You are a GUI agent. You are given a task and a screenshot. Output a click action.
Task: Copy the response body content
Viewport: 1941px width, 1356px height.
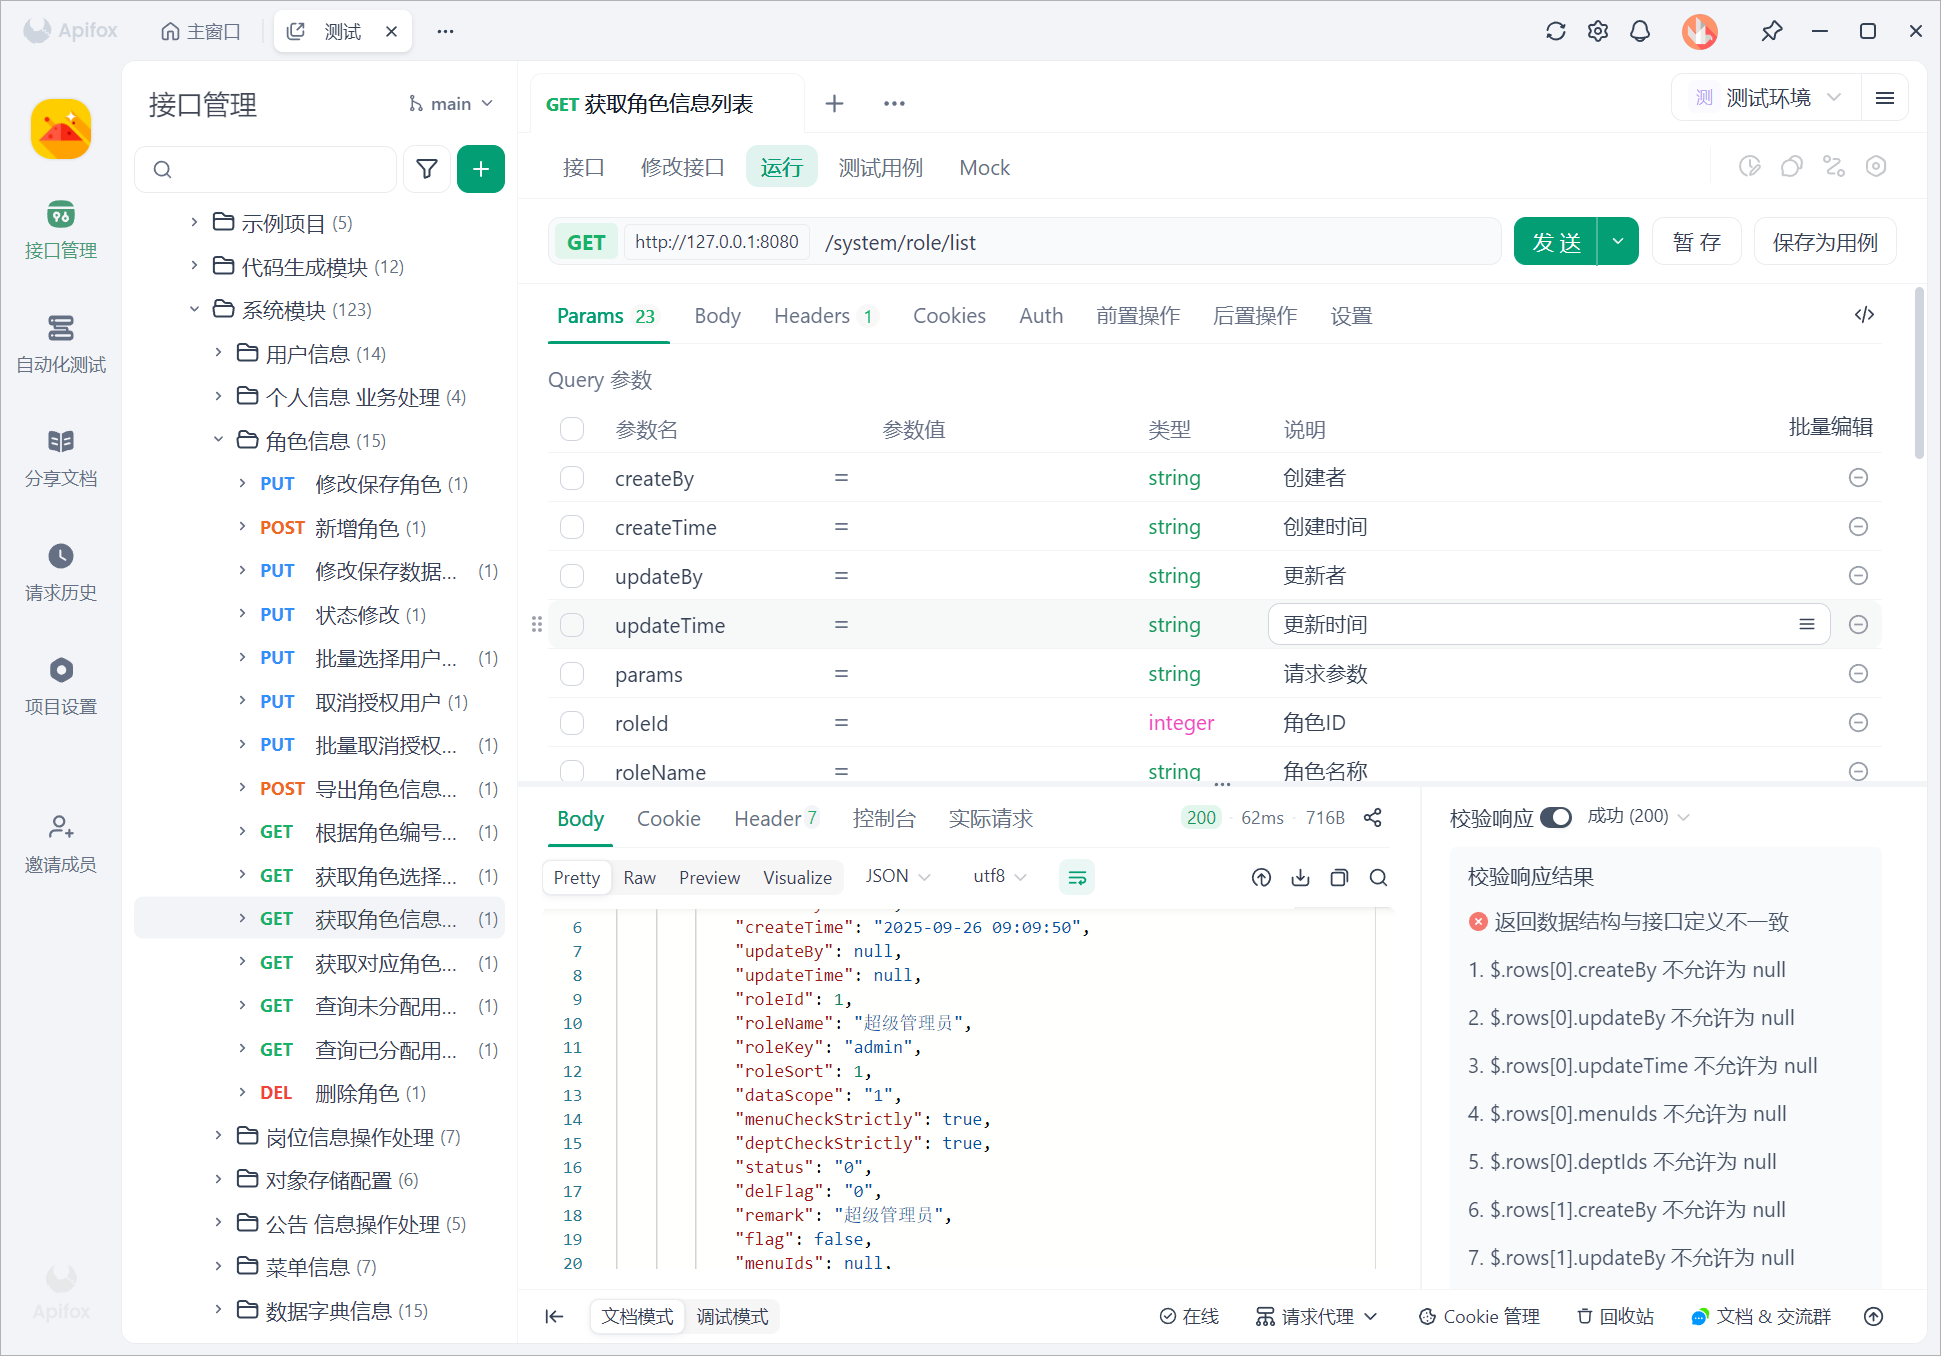tap(1339, 878)
